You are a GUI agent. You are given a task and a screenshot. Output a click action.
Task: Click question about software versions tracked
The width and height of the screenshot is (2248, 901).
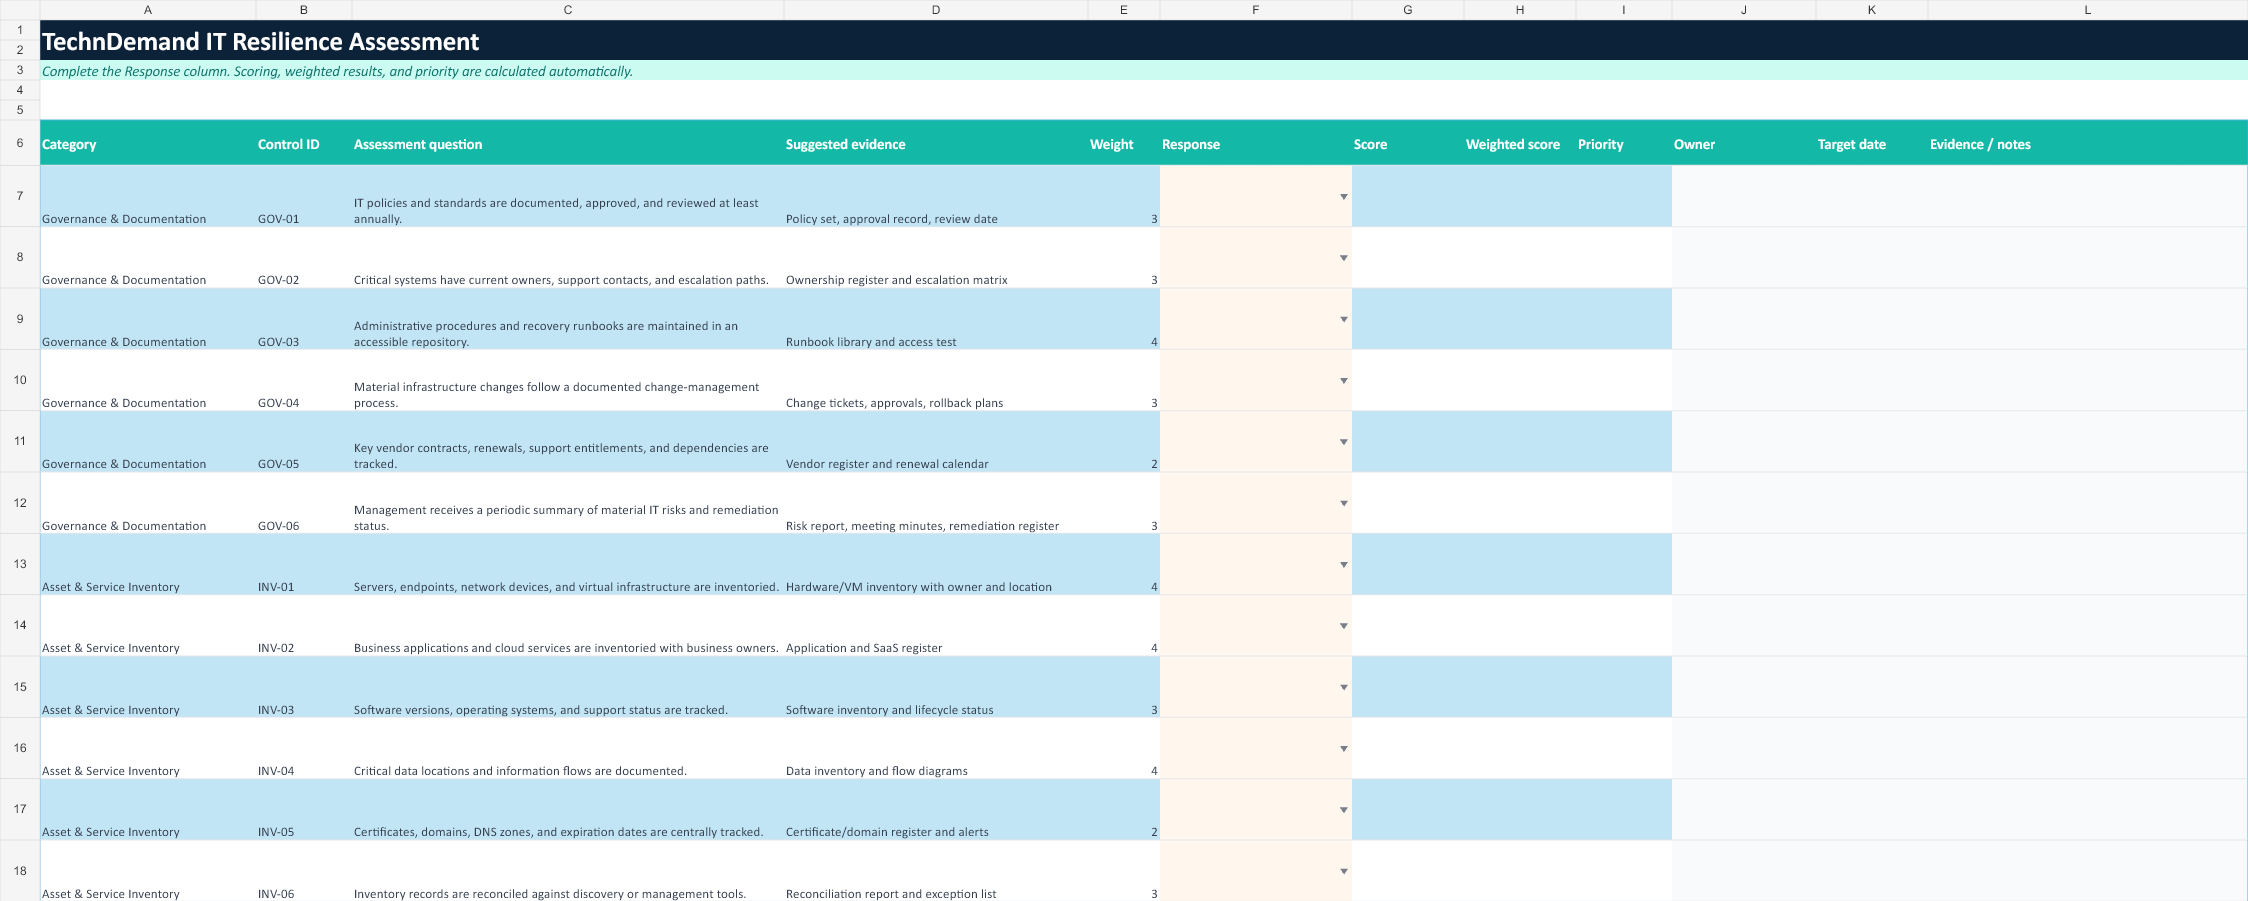(568, 687)
